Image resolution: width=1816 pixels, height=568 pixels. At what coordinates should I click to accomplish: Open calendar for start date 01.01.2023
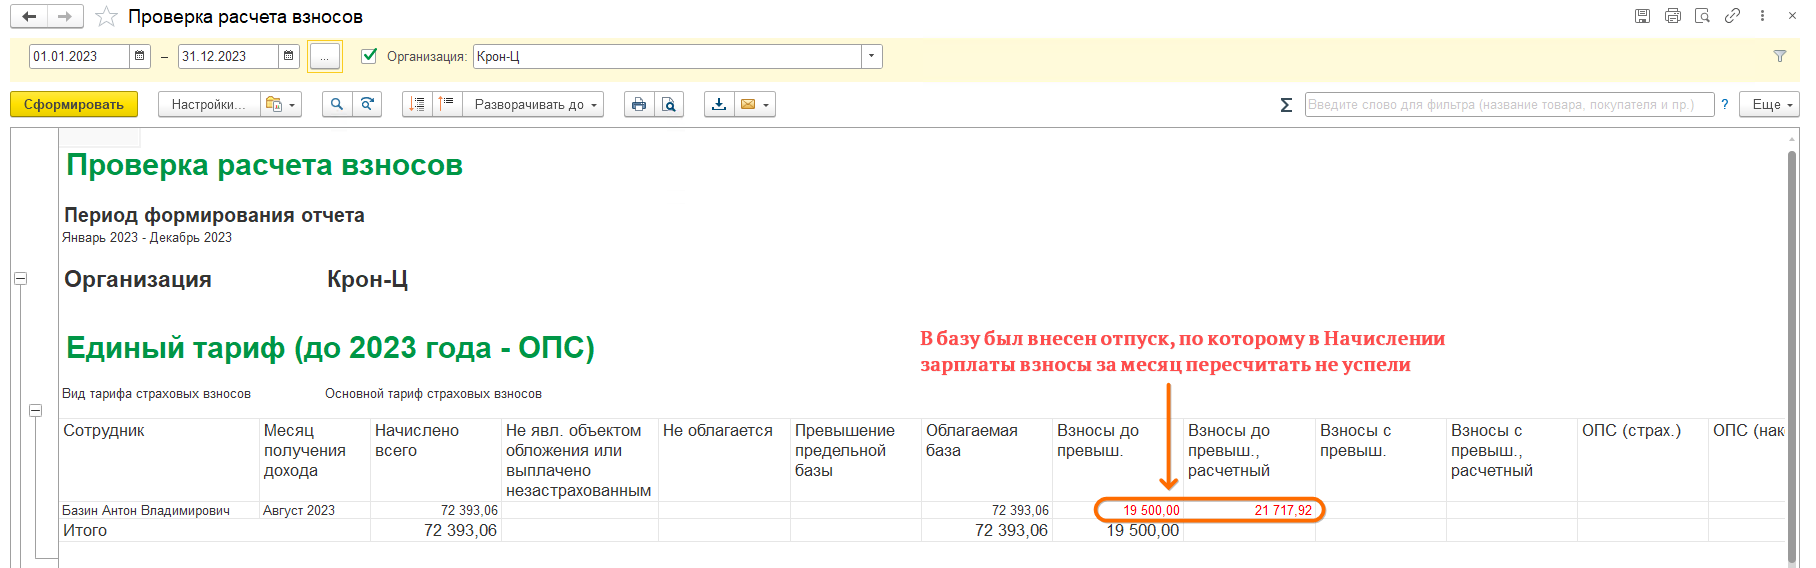coord(140,57)
